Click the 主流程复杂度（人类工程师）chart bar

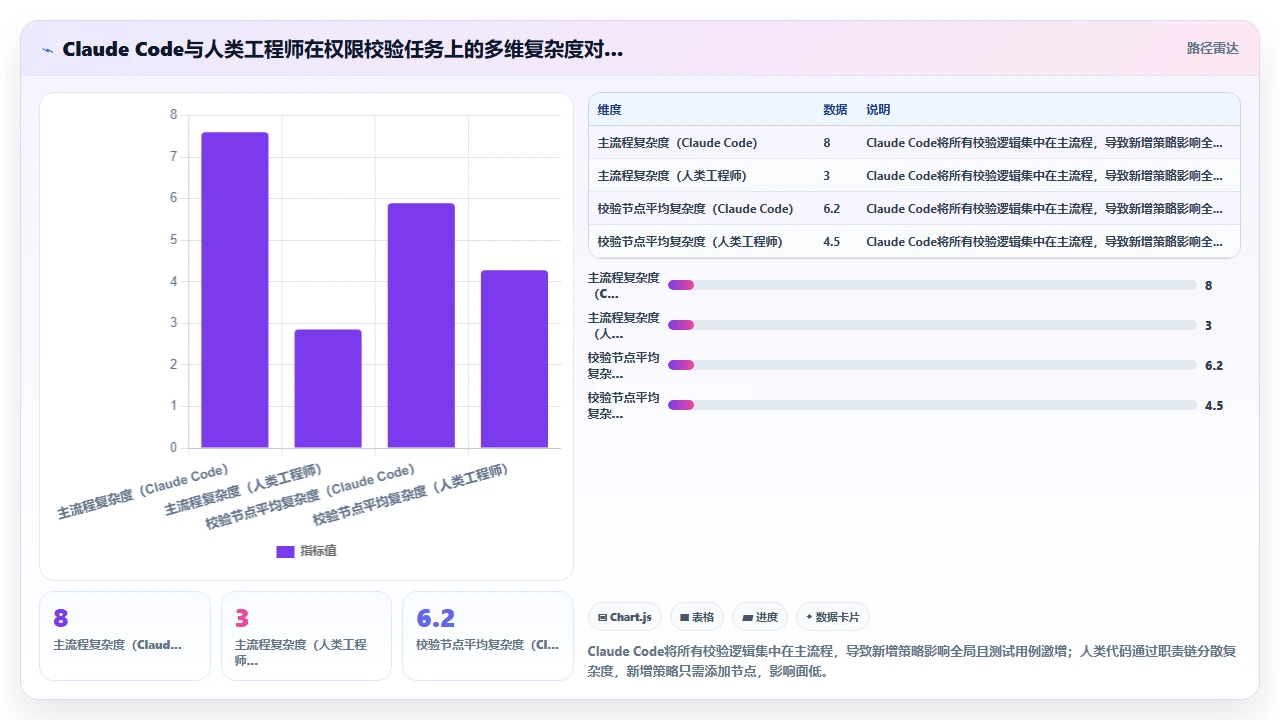328,388
